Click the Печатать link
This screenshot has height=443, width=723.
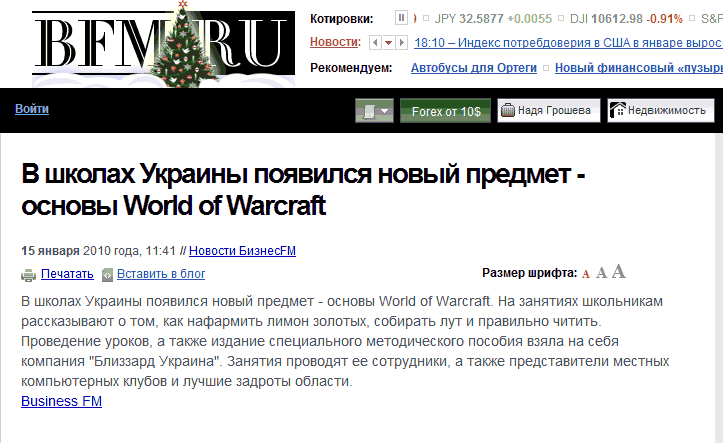coord(67,274)
